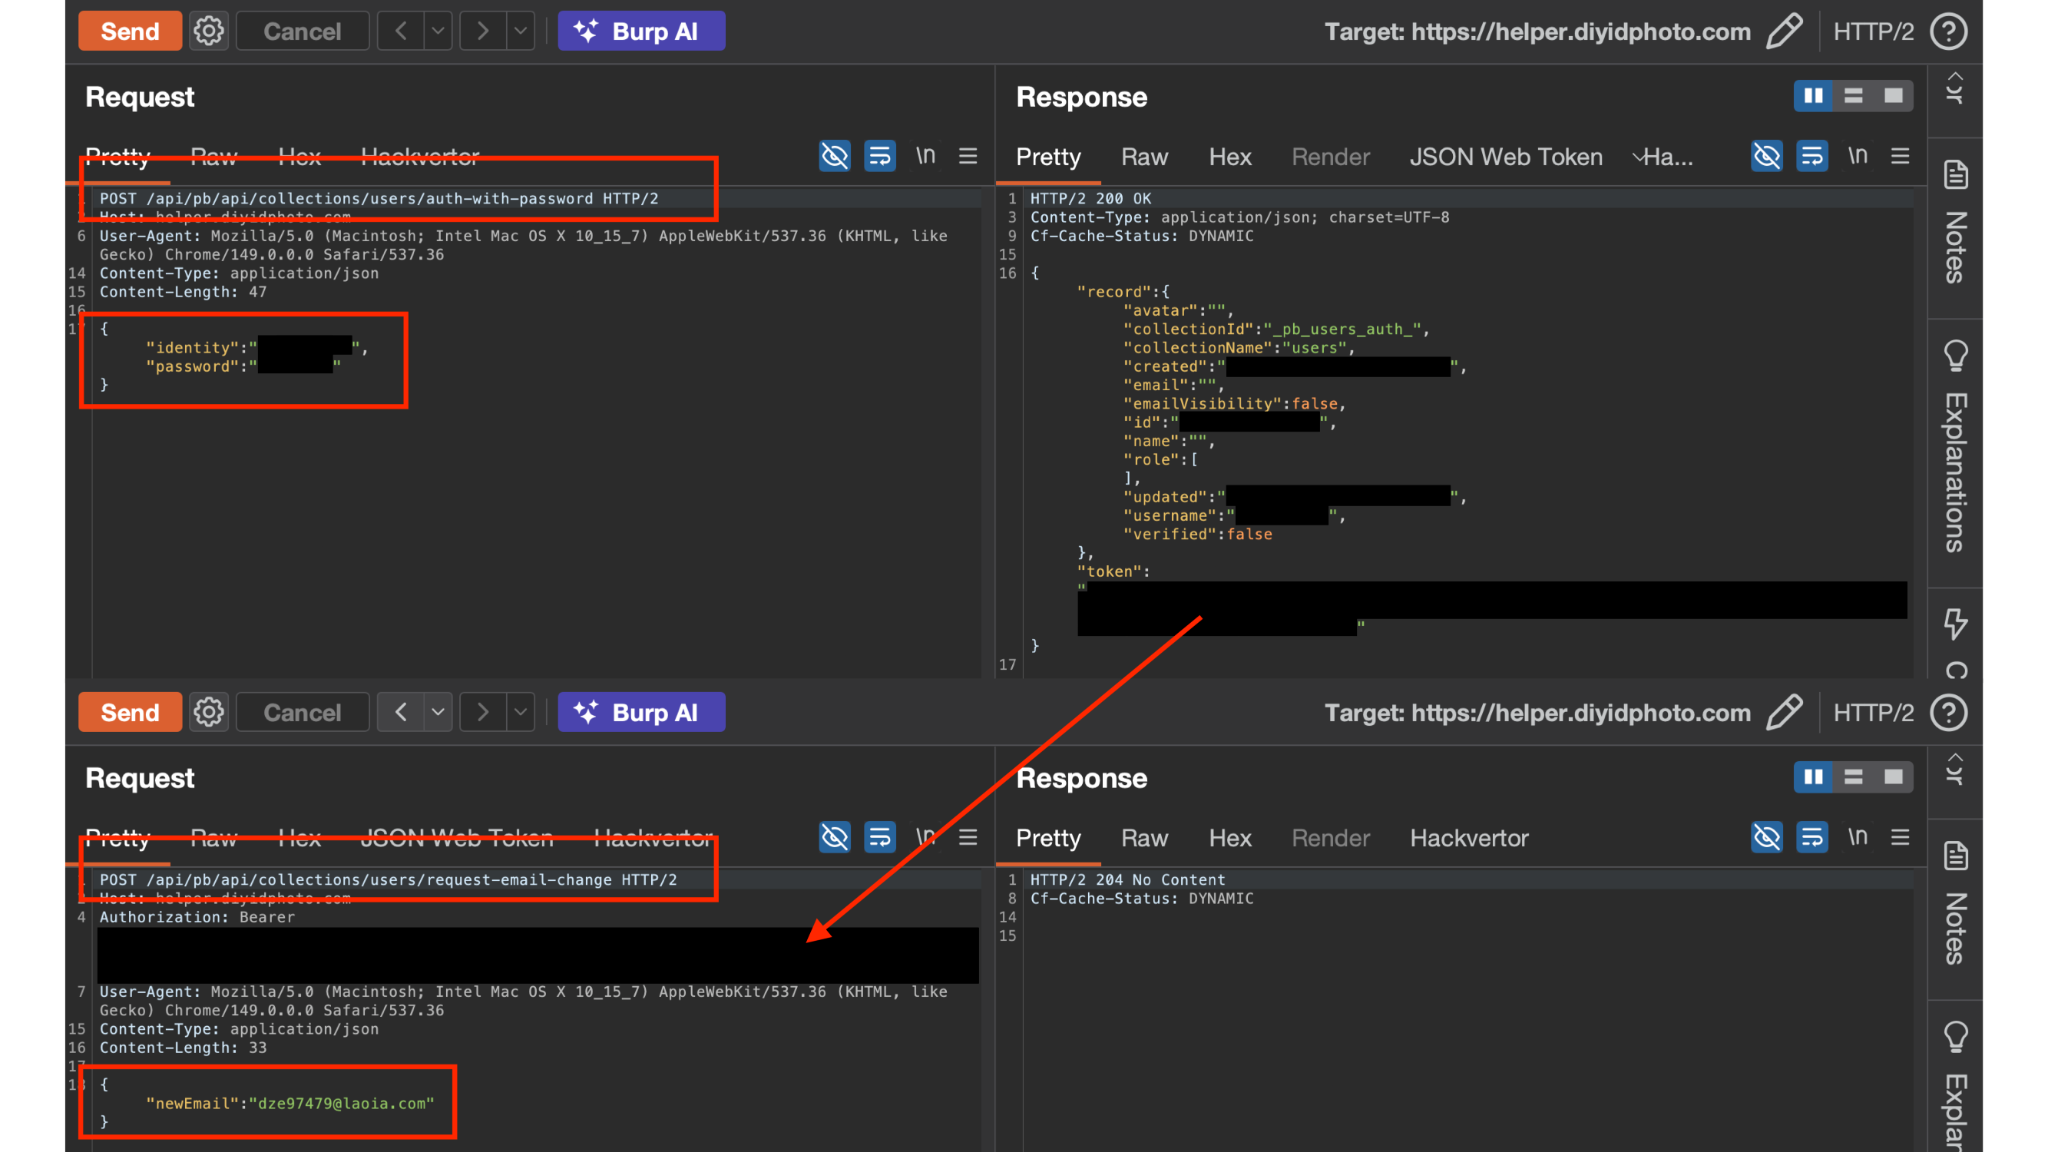The image size is (2048, 1152).
Task: Expand back-history dropdown arrow for request-email-change request
Action: click(x=438, y=712)
